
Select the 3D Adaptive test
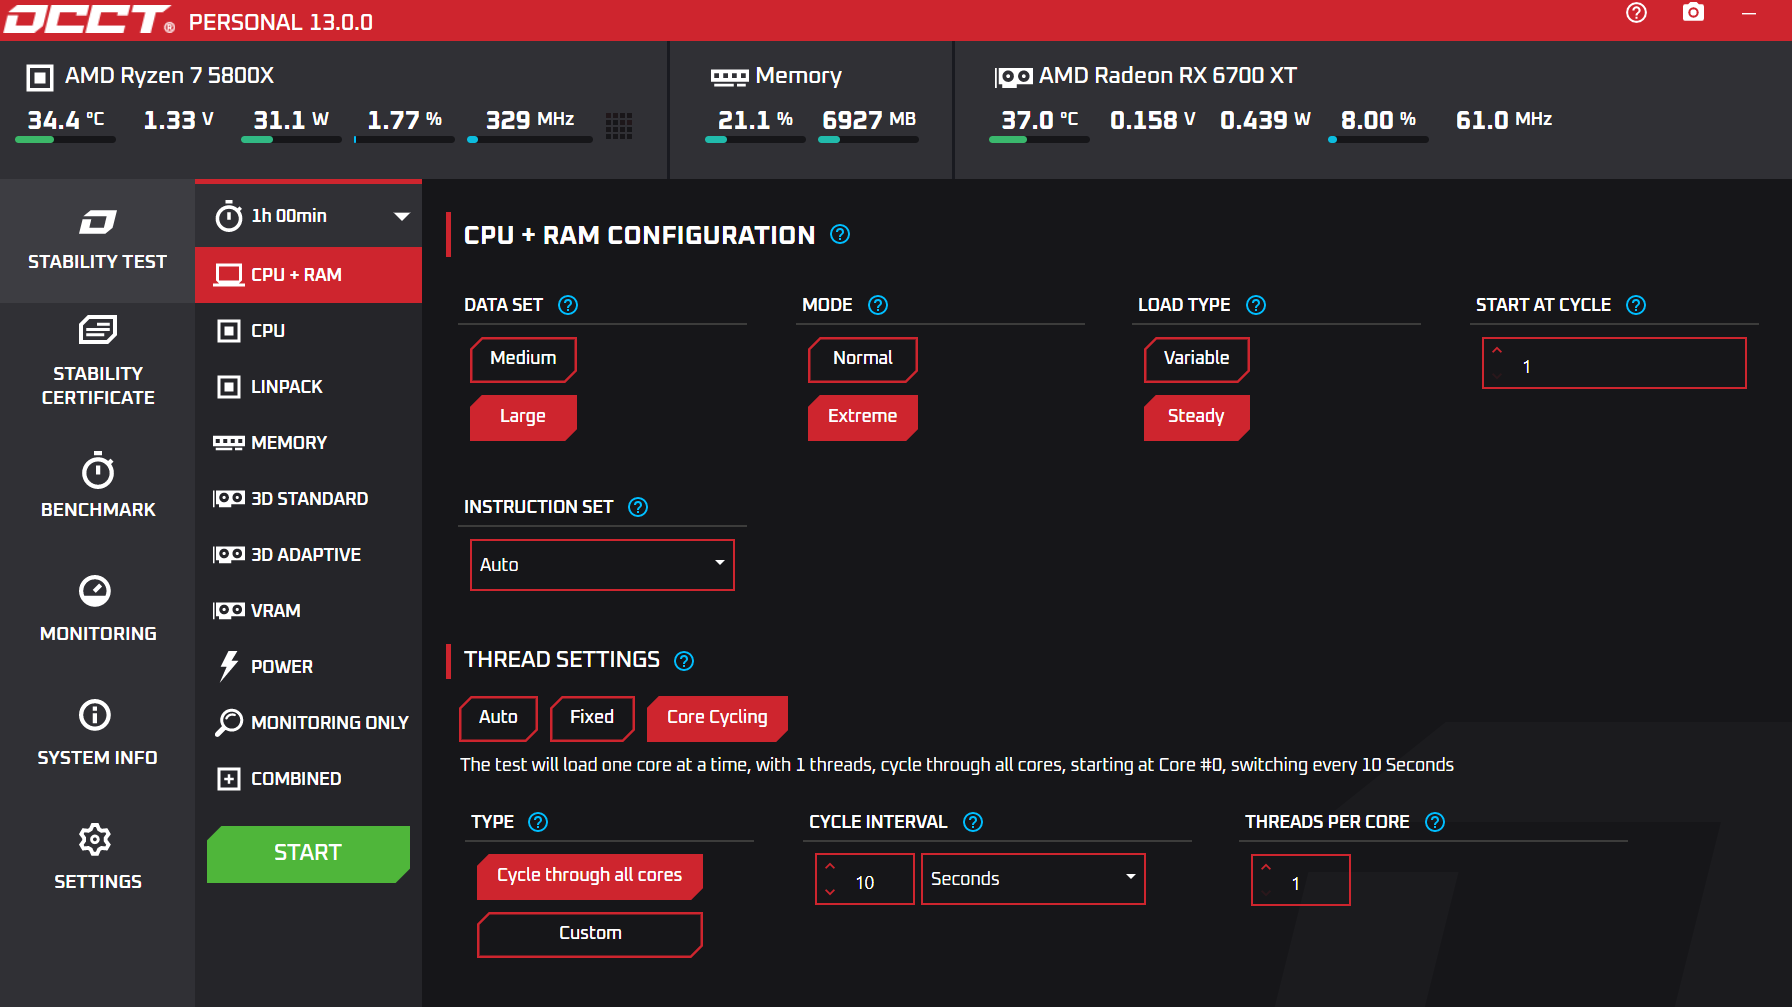(x=308, y=555)
